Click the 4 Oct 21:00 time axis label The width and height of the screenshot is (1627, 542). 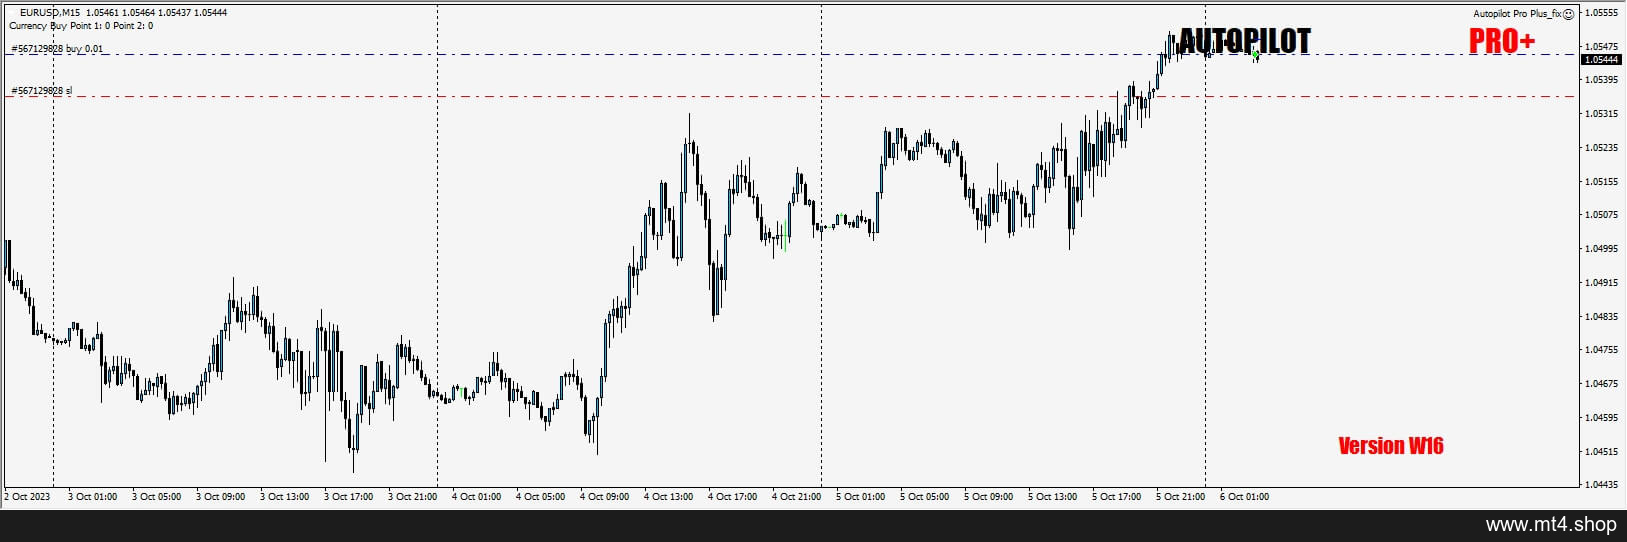click(796, 497)
